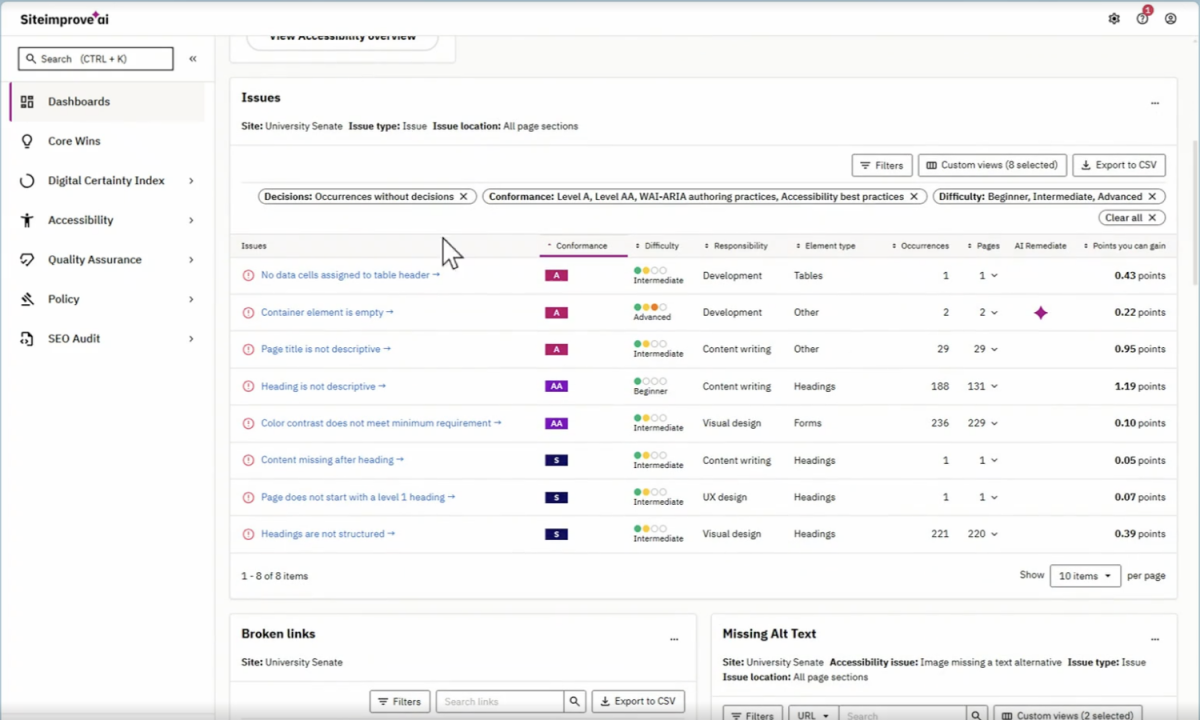Open Heading is not descriptive issue
Image resolution: width=1200 pixels, height=720 pixels.
(323, 386)
